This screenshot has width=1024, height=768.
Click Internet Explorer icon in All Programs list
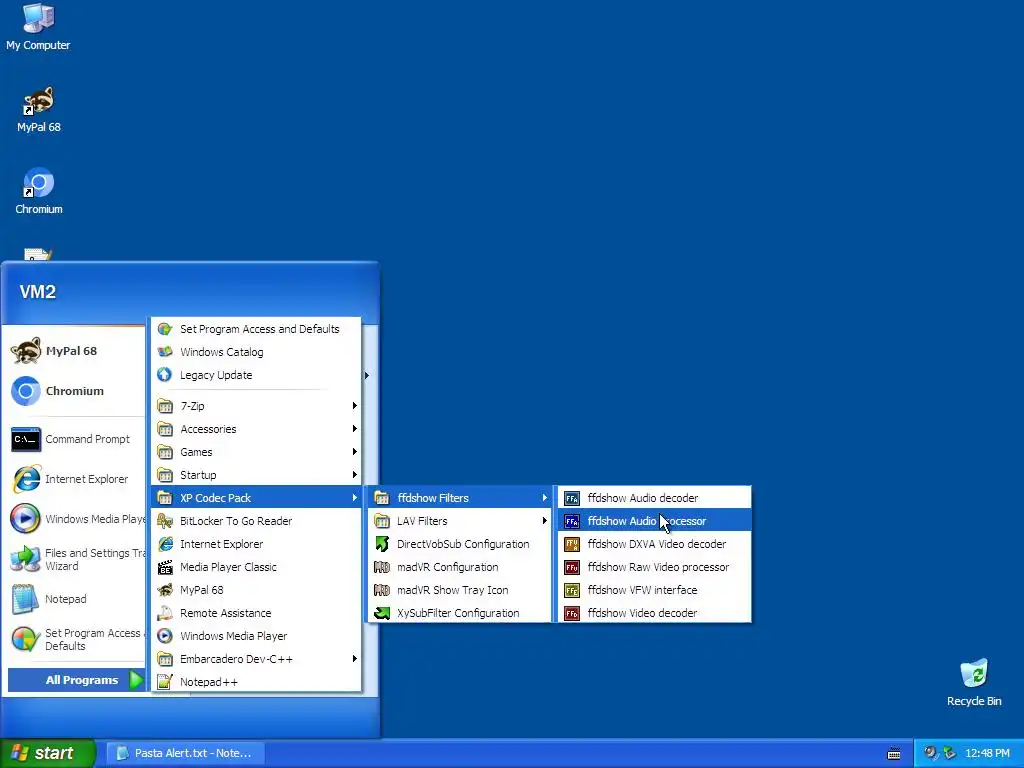[165, 543]
